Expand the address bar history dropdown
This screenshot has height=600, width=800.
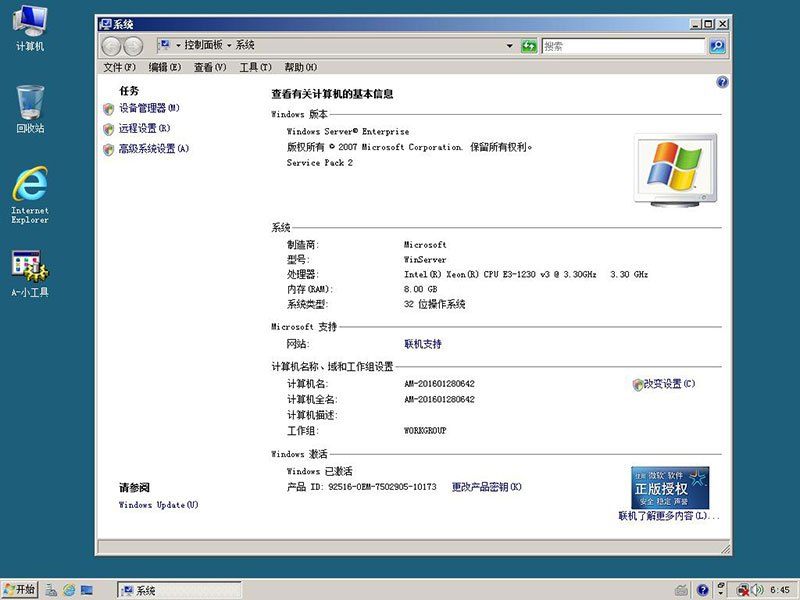509,46
